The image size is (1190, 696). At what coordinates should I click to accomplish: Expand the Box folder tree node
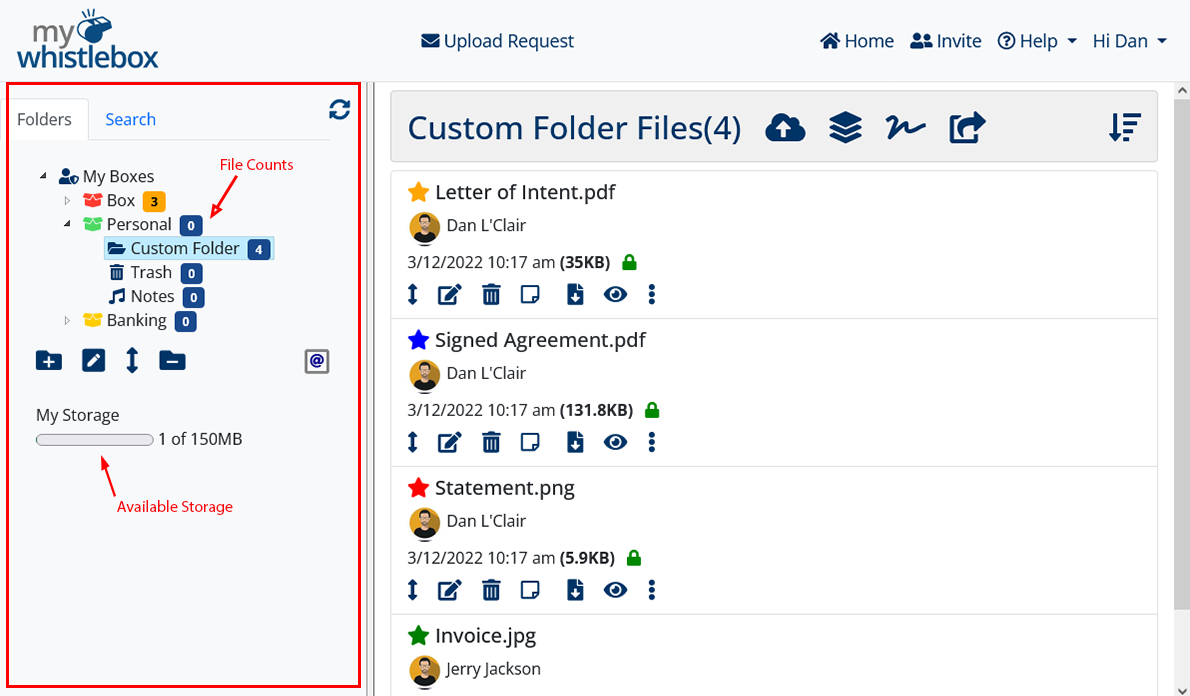(x=68, y=201)
